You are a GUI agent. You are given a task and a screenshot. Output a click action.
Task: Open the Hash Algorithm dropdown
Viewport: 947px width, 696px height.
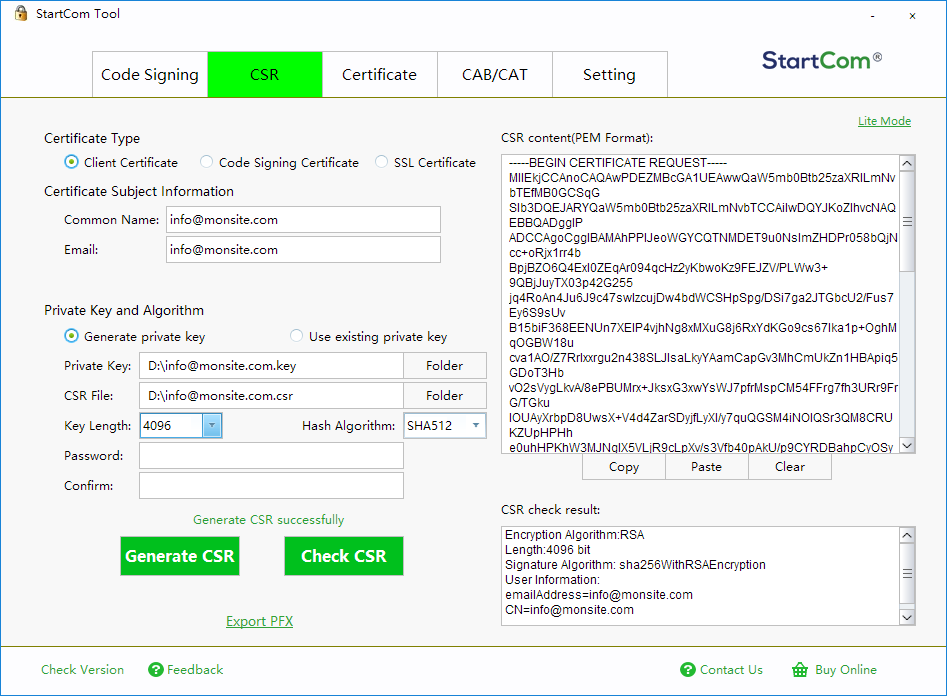click(476, 425)
